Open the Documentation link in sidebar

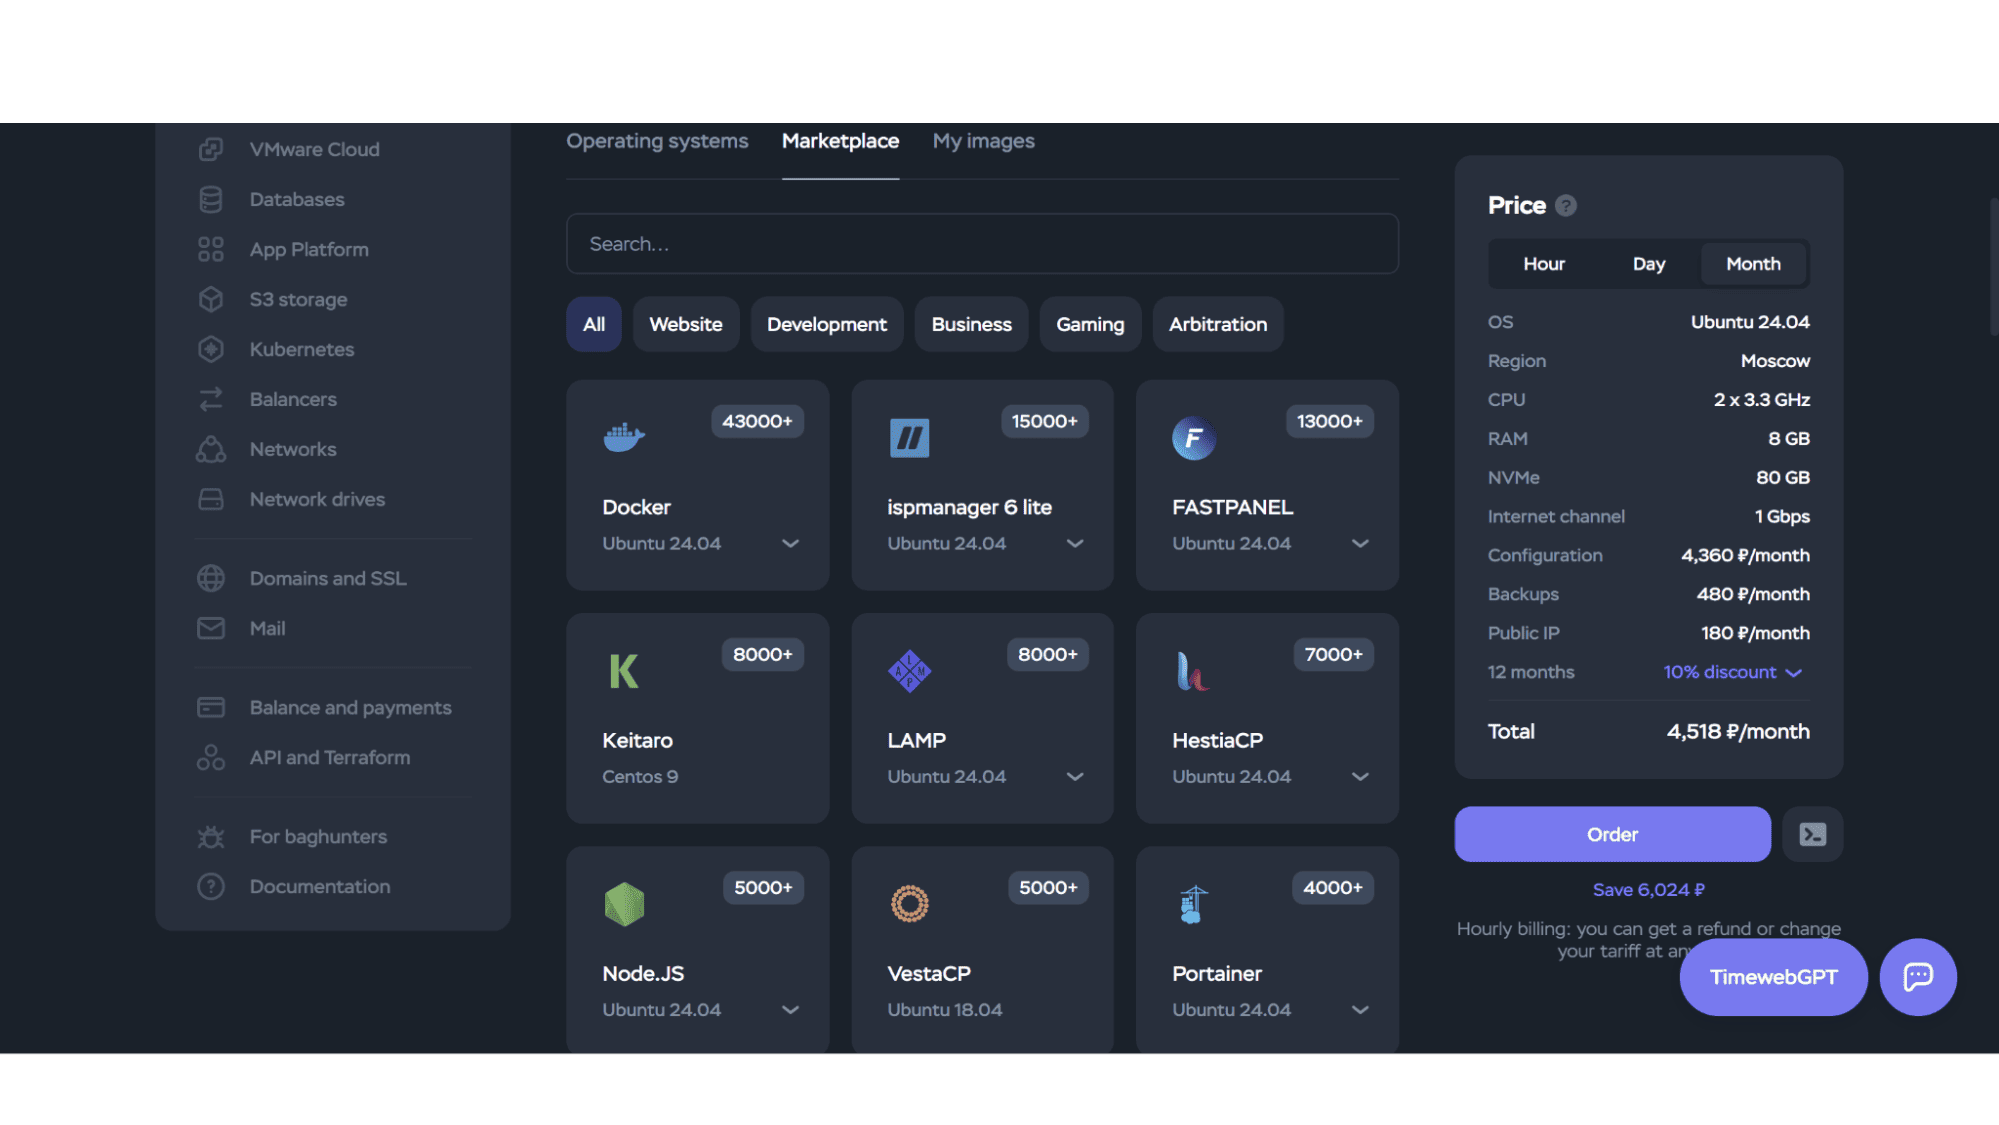(x=320, y=886)
